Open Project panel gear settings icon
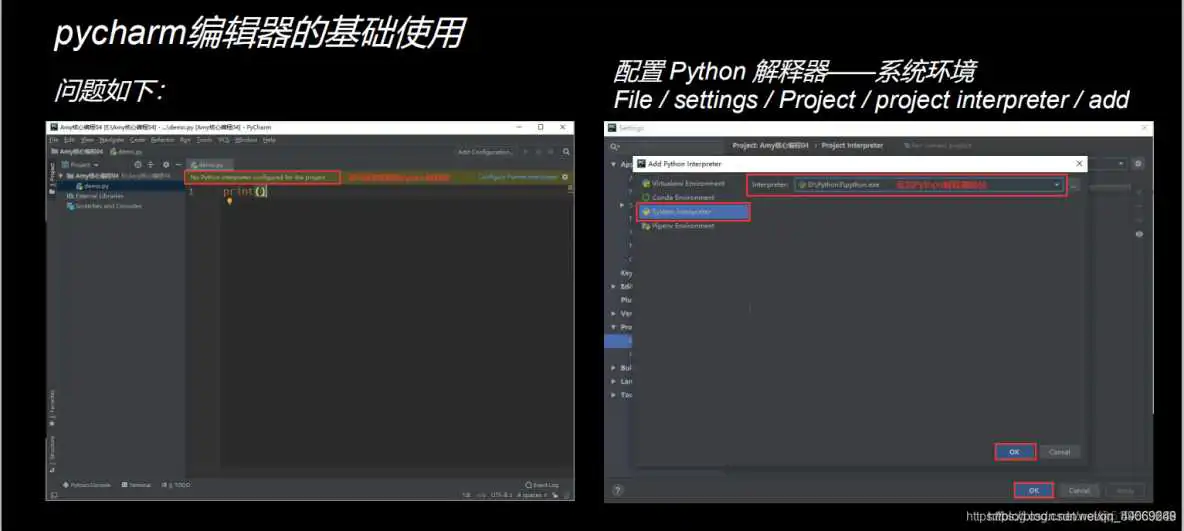Screen dimensions: 1184x531 tap(166, 165)
